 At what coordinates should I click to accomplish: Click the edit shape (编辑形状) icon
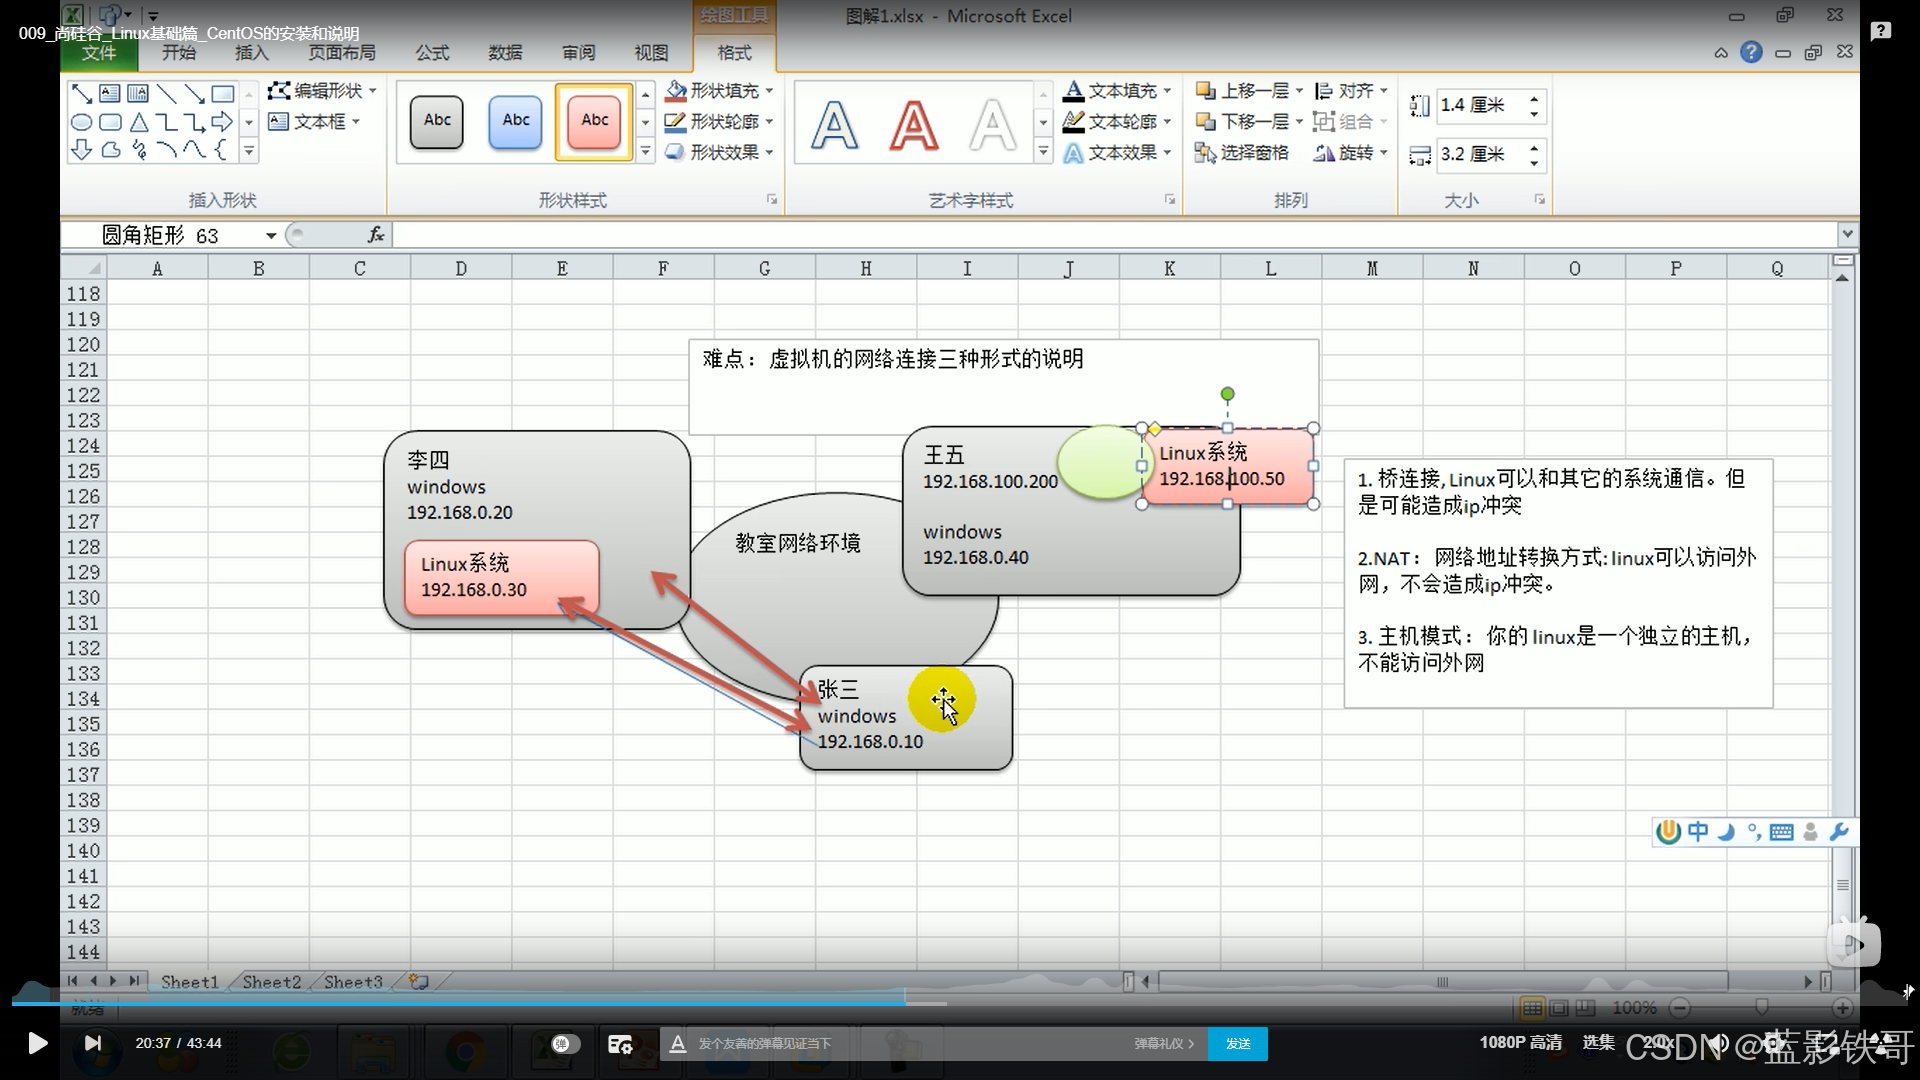pos(279,91)
